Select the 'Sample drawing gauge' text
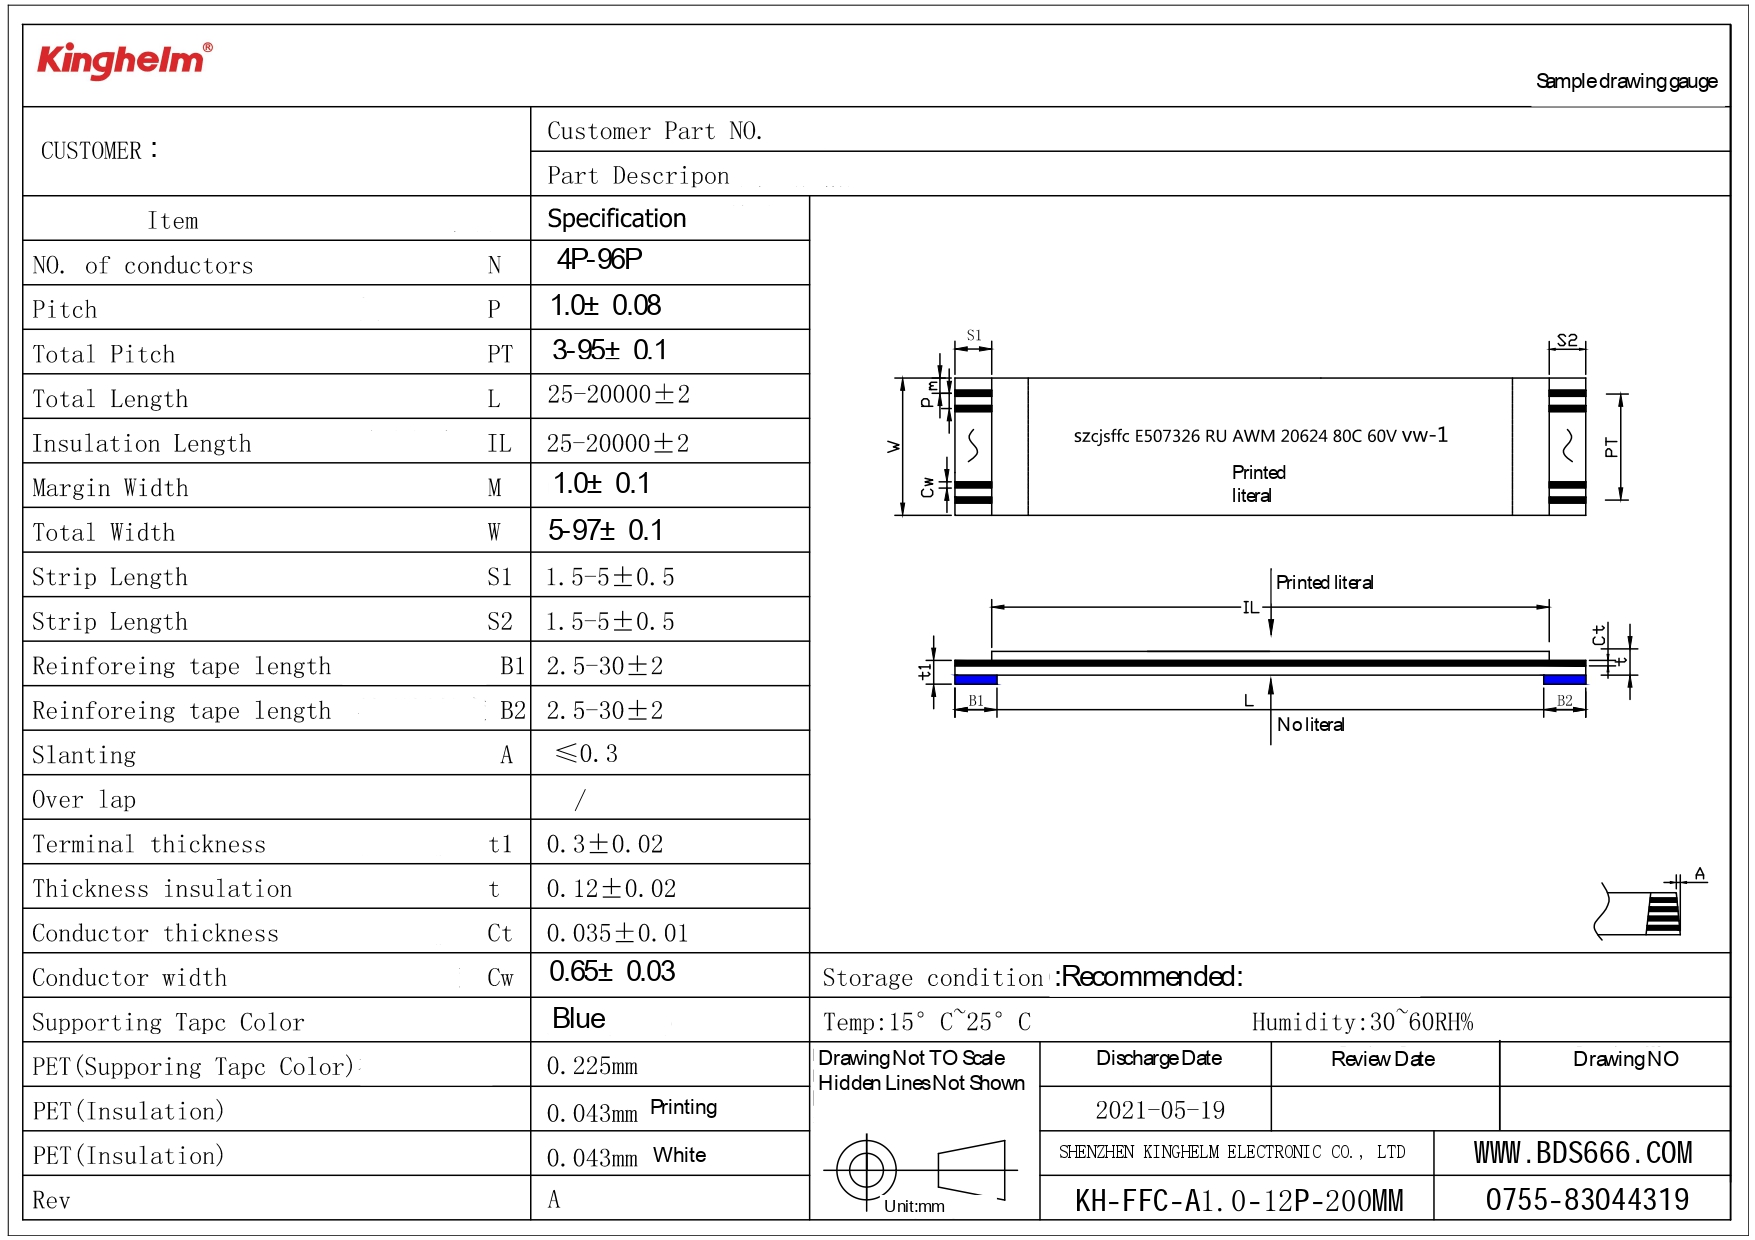Image resolution: width=1755 pixels, height=1240 pixels. point(1627,81)
